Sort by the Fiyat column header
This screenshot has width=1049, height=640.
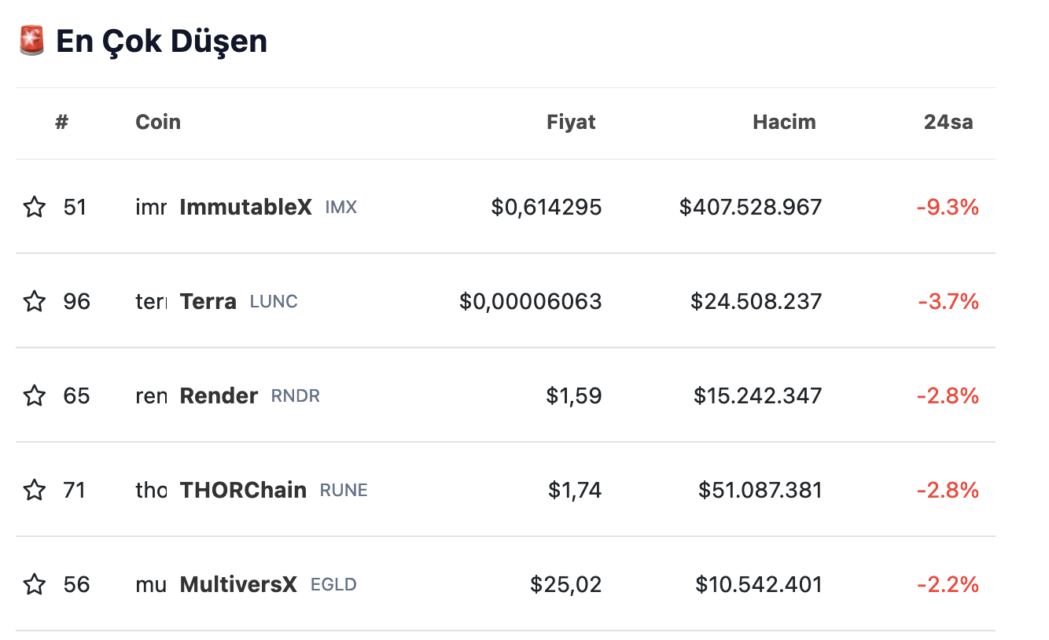571,122
